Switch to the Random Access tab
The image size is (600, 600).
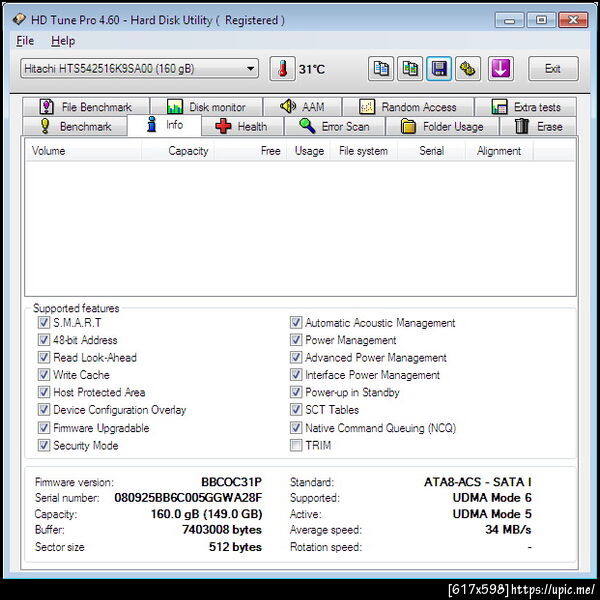point(408,107)
